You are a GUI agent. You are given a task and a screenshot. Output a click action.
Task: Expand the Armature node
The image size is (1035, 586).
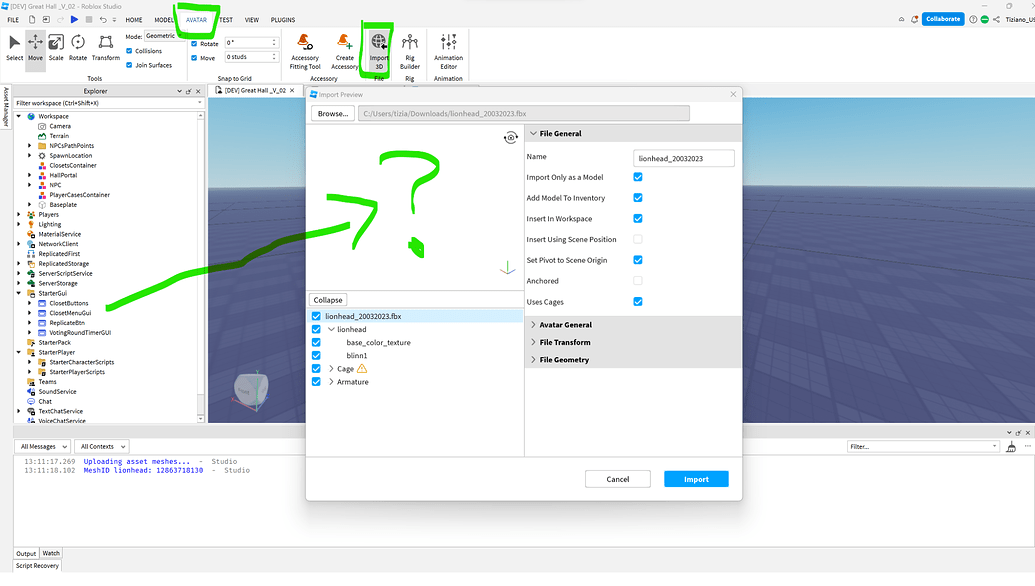click(331, 382)
